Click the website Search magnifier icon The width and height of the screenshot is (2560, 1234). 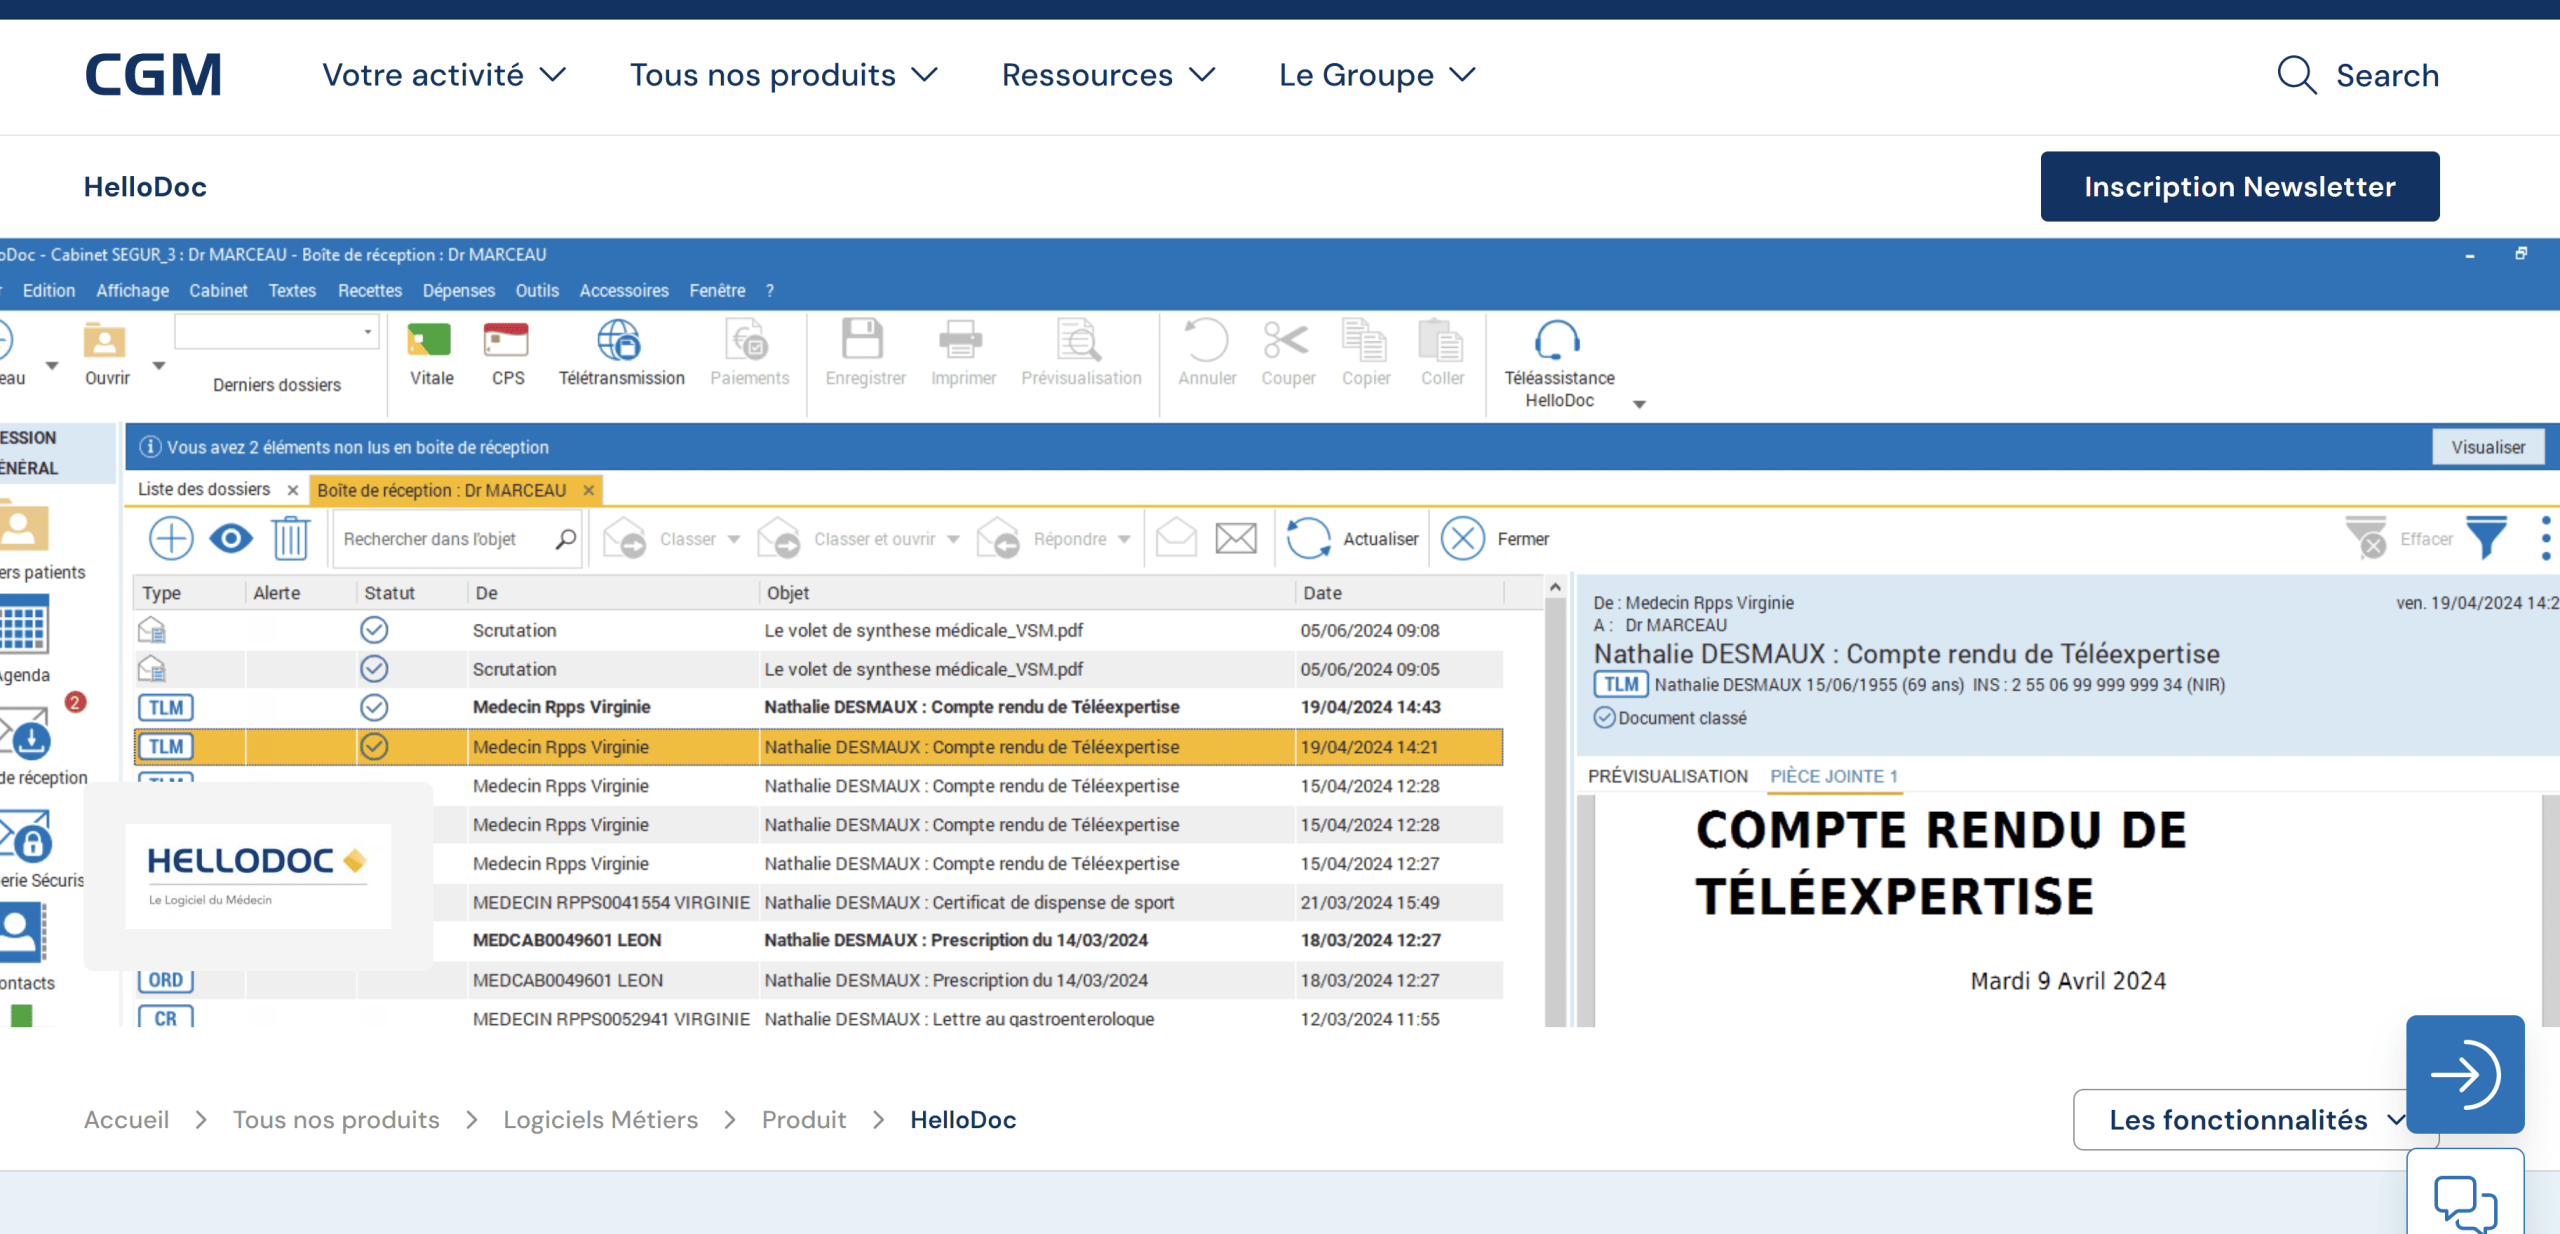(x=2297, y=75)
